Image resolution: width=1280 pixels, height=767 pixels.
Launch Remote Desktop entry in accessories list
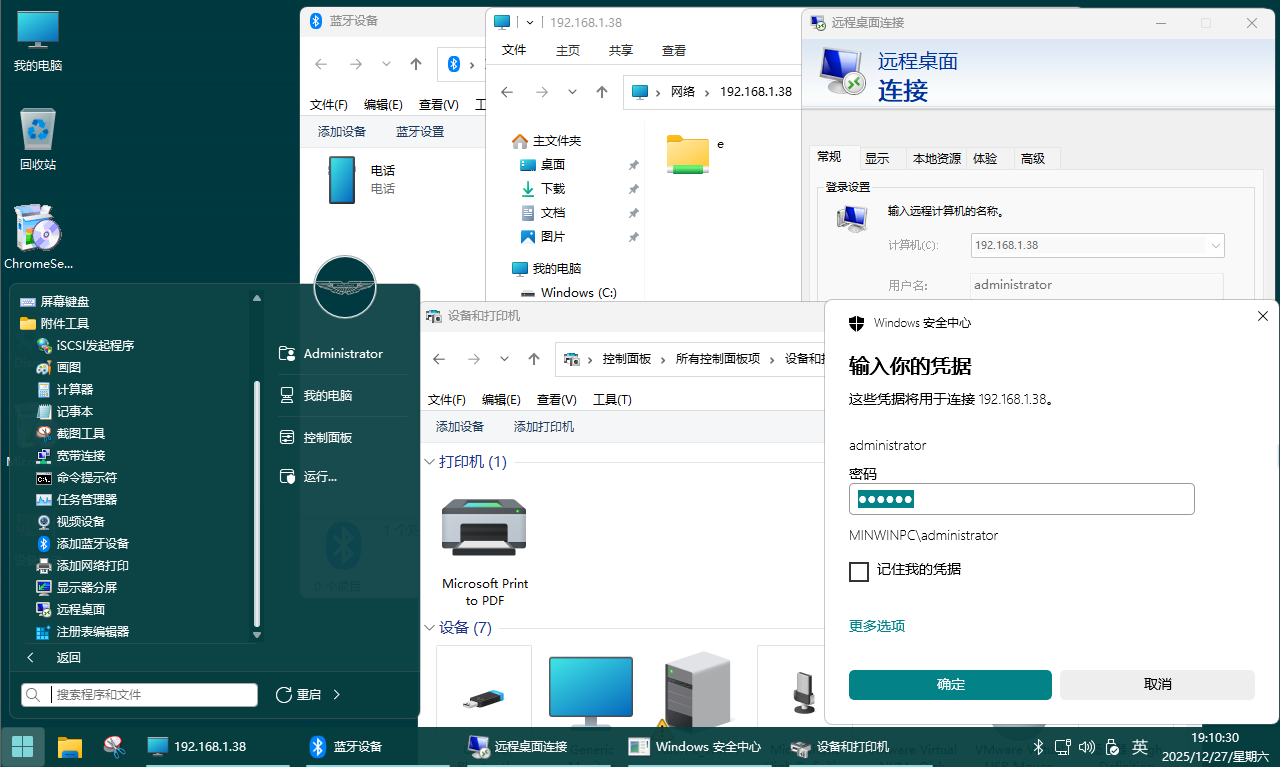click(x=80, y=610)
